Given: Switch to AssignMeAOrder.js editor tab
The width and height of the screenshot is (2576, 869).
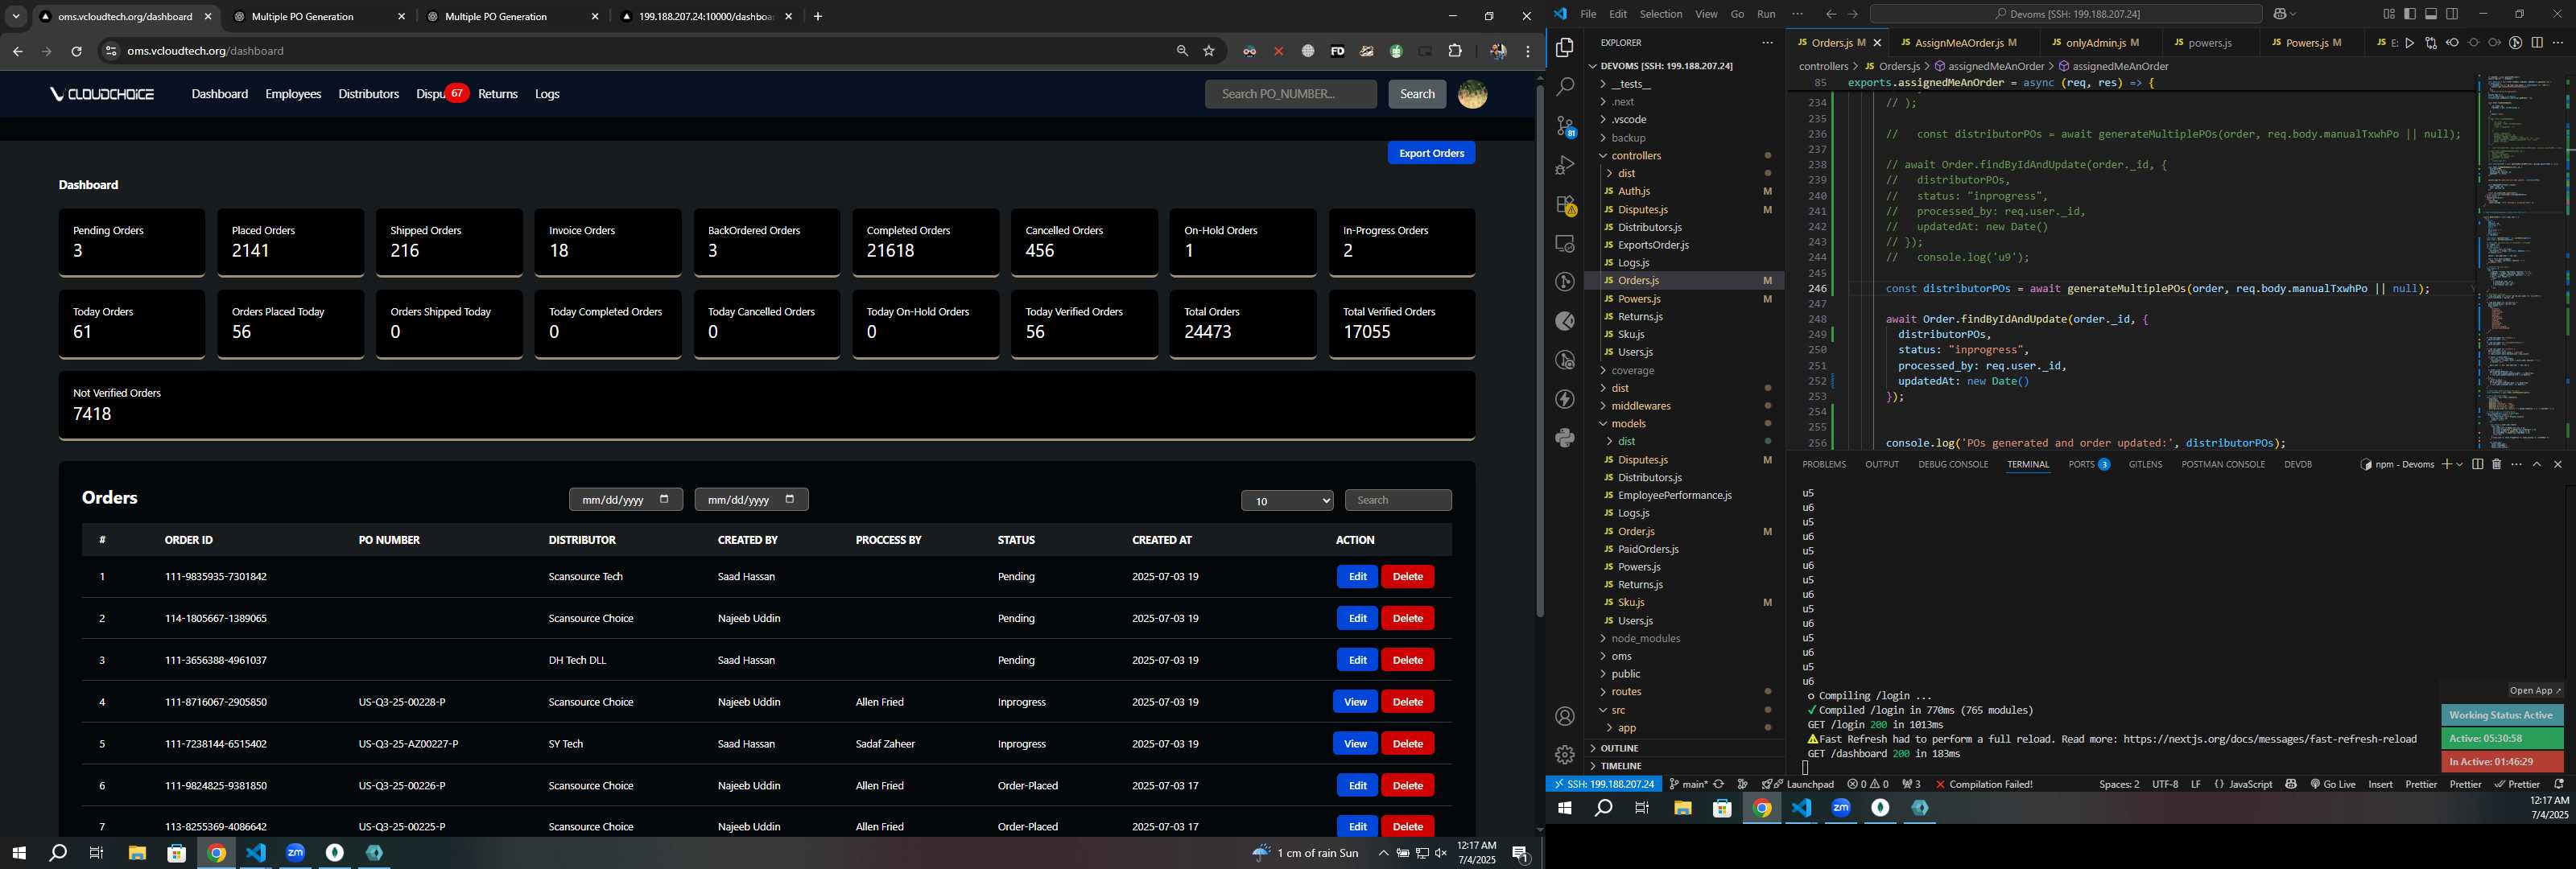Looking at the screenshot, I should (1958, 43).
